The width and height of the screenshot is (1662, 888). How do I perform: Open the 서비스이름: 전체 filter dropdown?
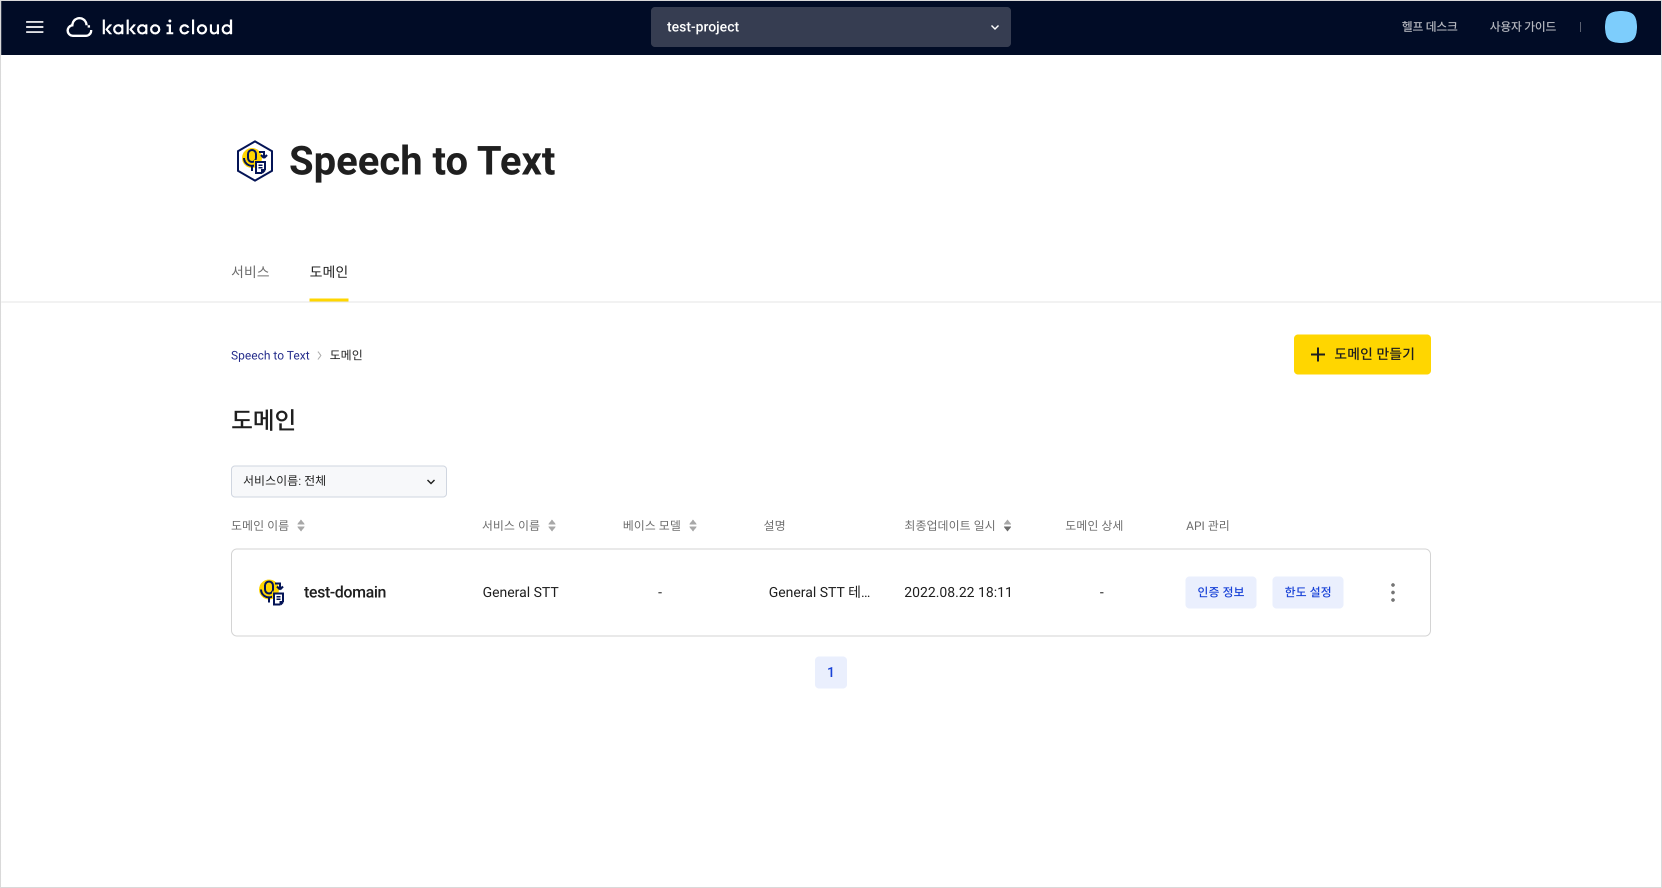pyautogui.click(x=339, y=481)
